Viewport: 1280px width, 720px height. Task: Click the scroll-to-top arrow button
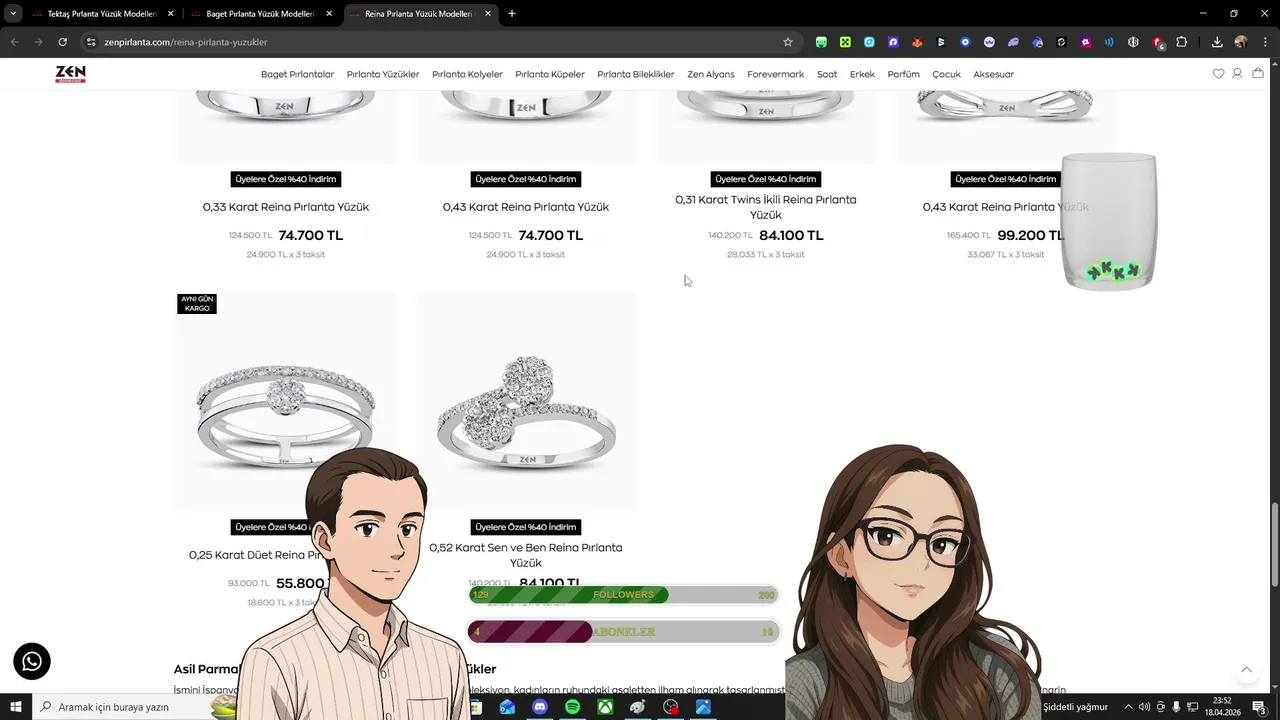click(1246, 670)
